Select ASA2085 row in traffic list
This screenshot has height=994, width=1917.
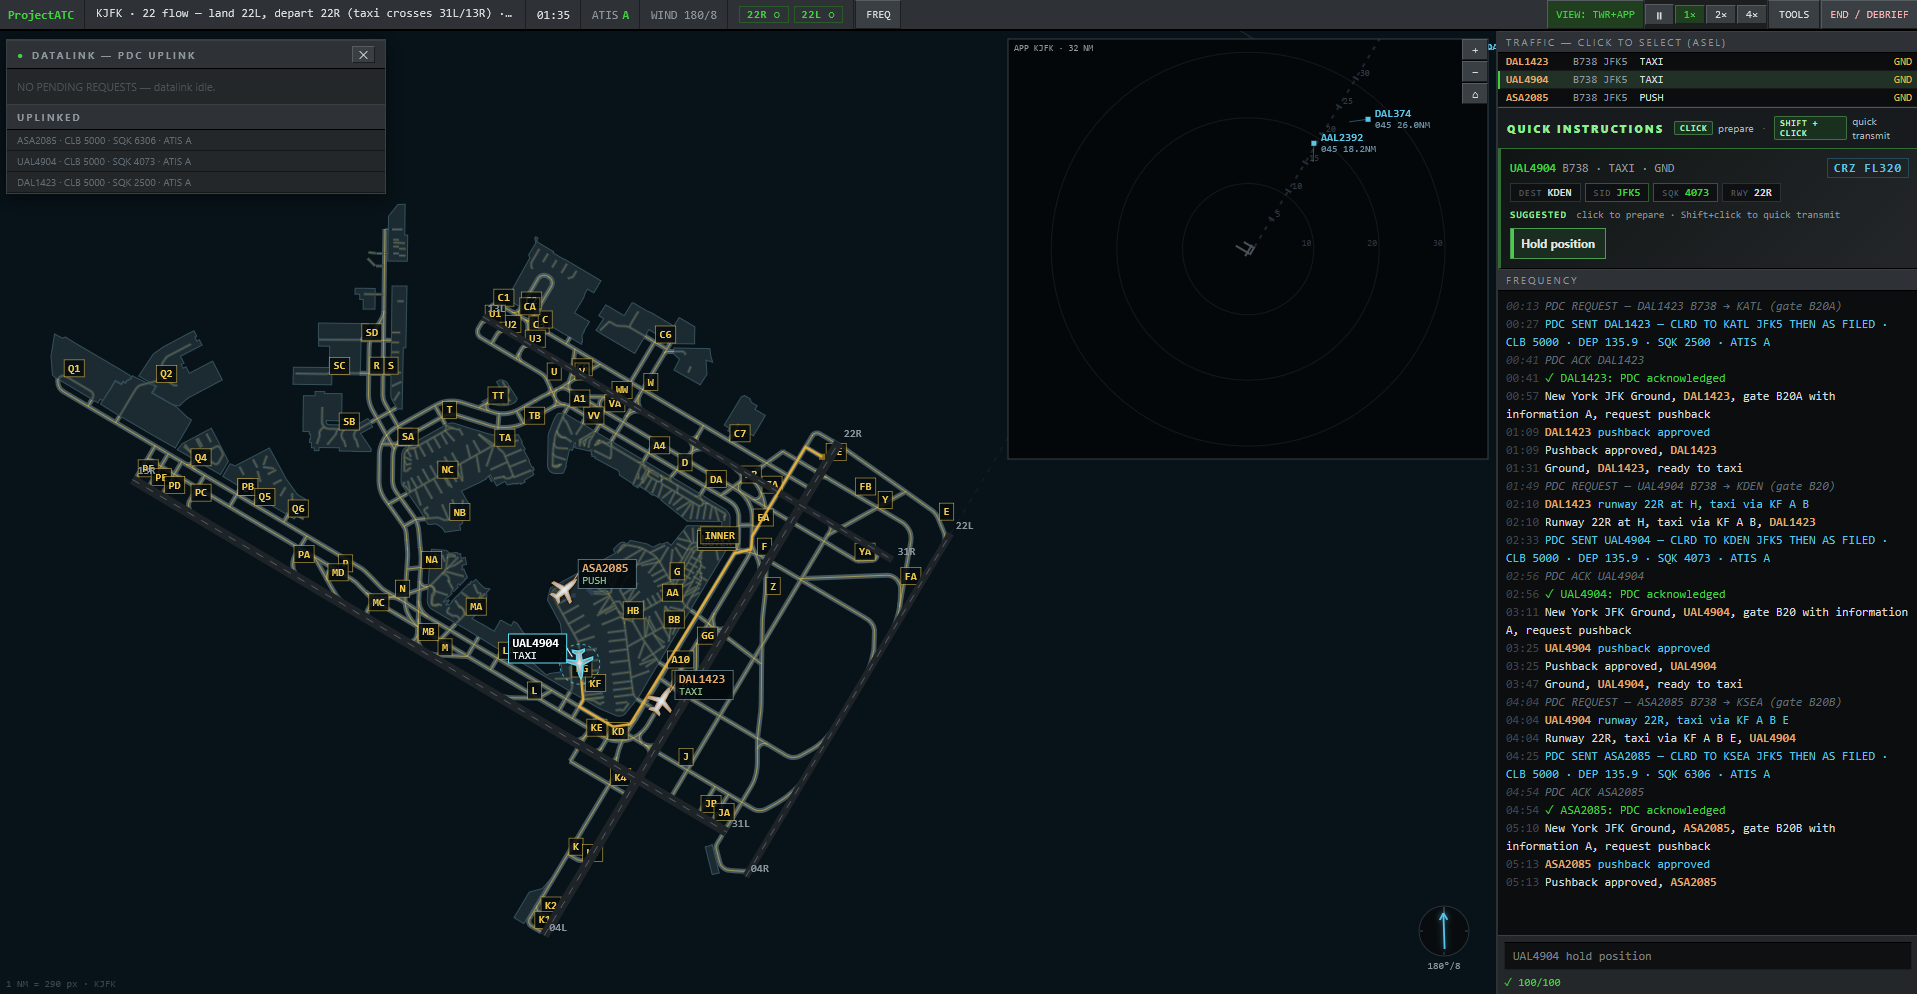[x=1707, y=98]
